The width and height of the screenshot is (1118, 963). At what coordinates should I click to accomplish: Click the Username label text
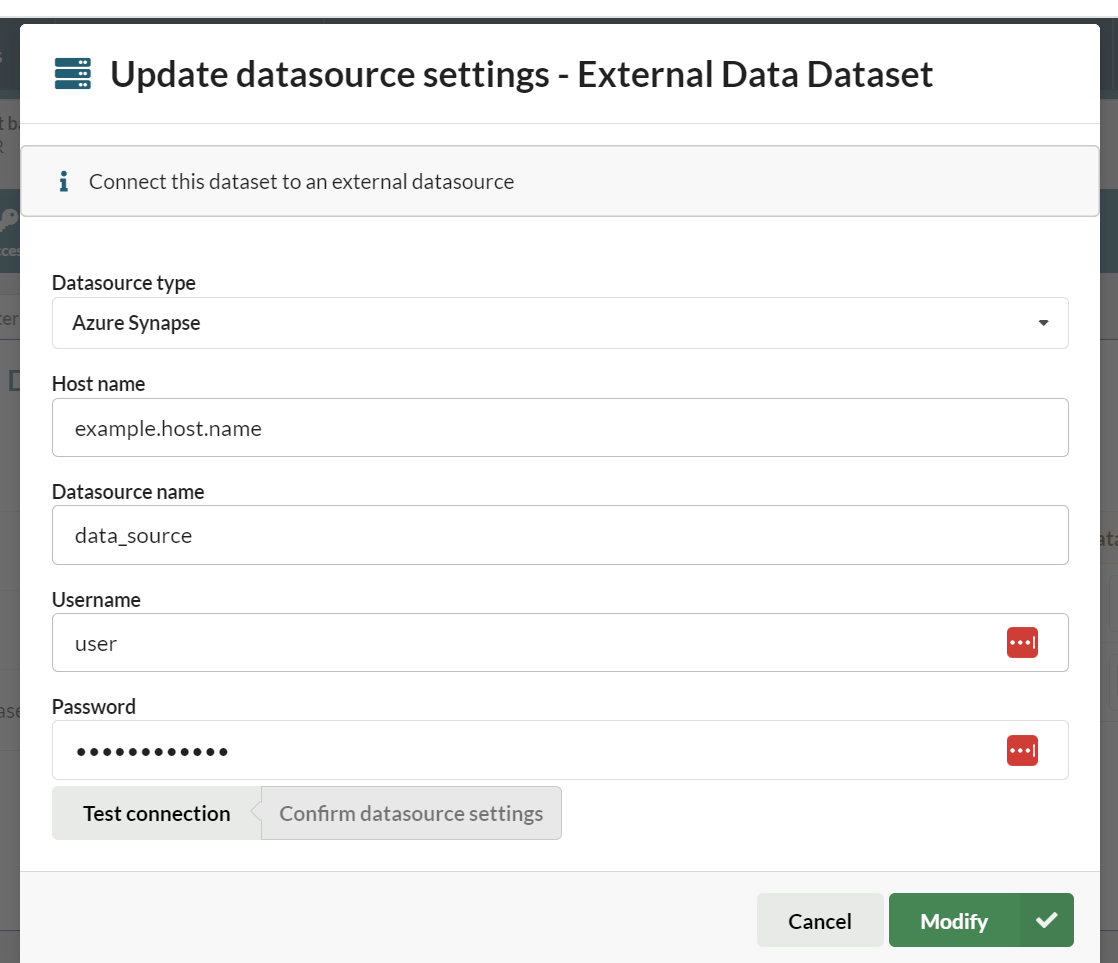[96, 600]
